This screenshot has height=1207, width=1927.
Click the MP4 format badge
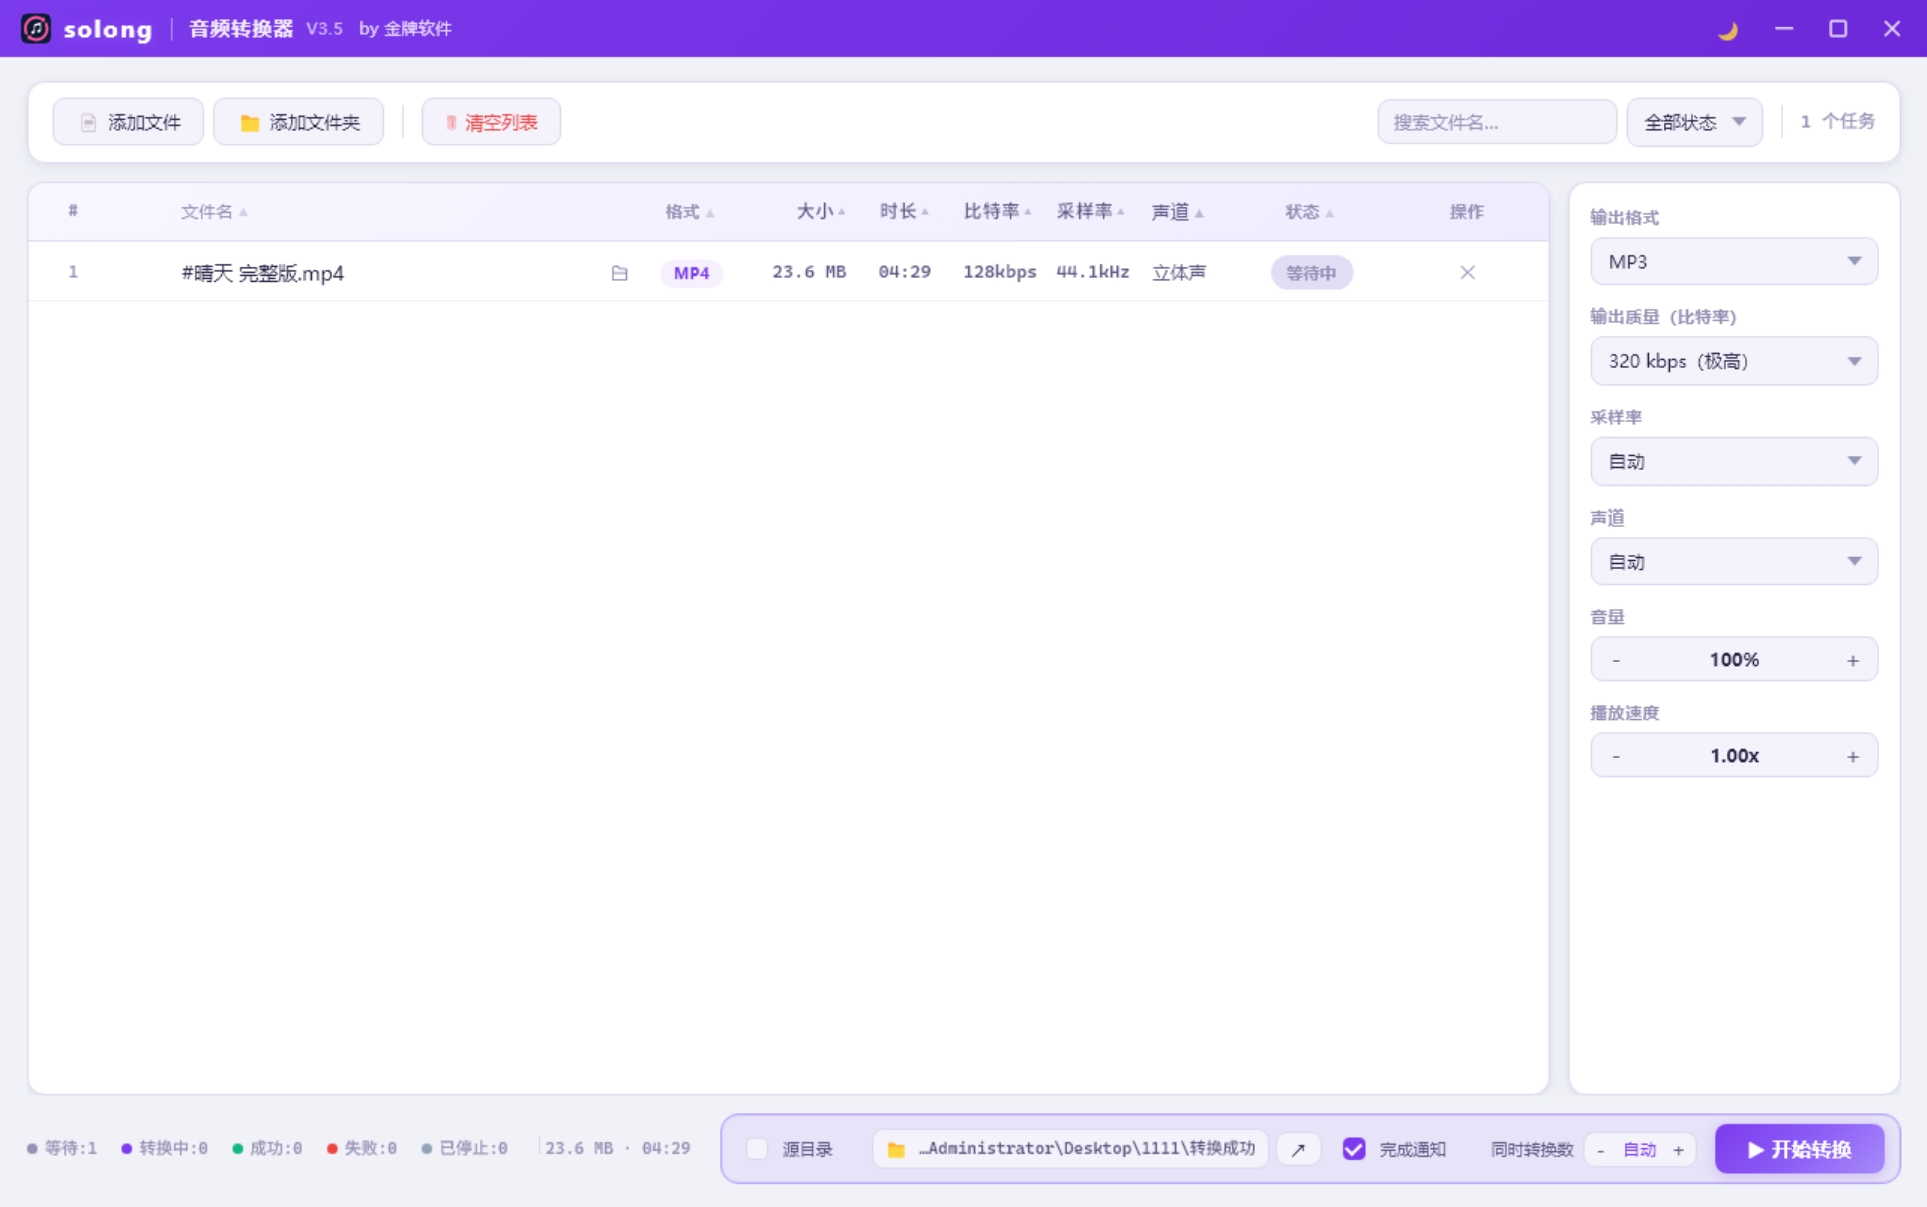(x=691, y=273)
